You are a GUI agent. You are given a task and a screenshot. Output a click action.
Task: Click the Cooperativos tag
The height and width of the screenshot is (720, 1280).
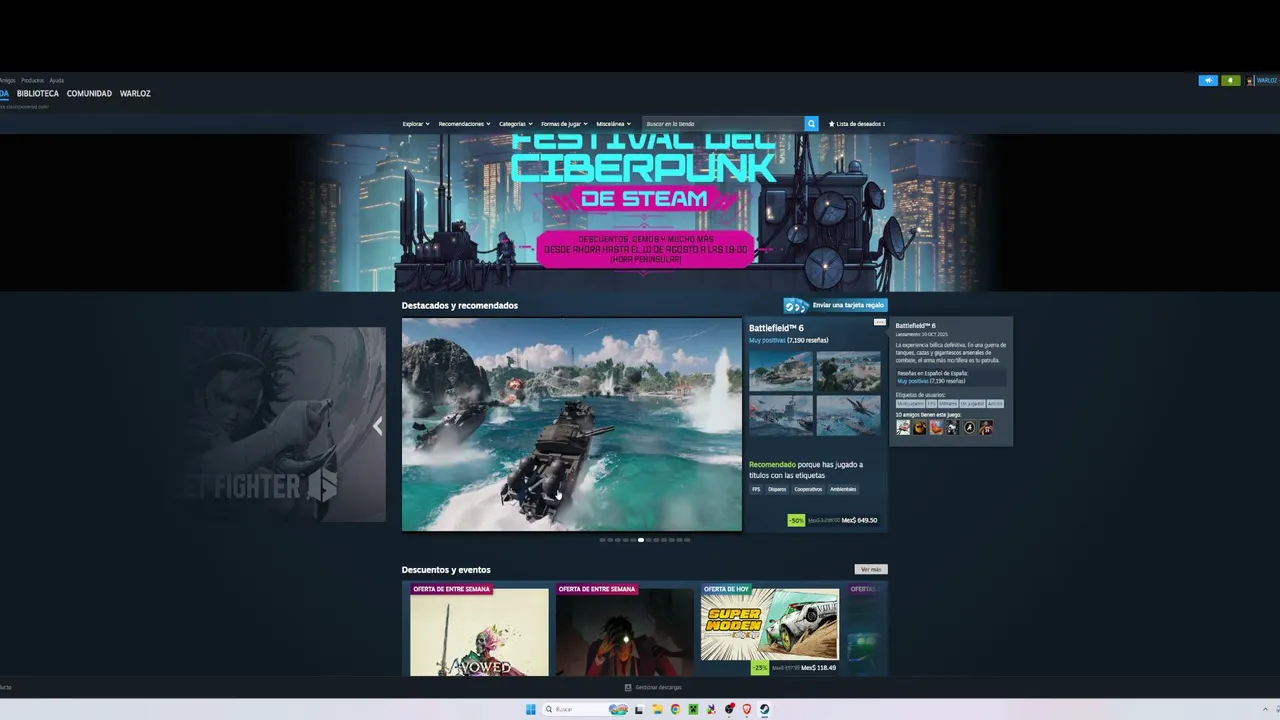[808, 489]
